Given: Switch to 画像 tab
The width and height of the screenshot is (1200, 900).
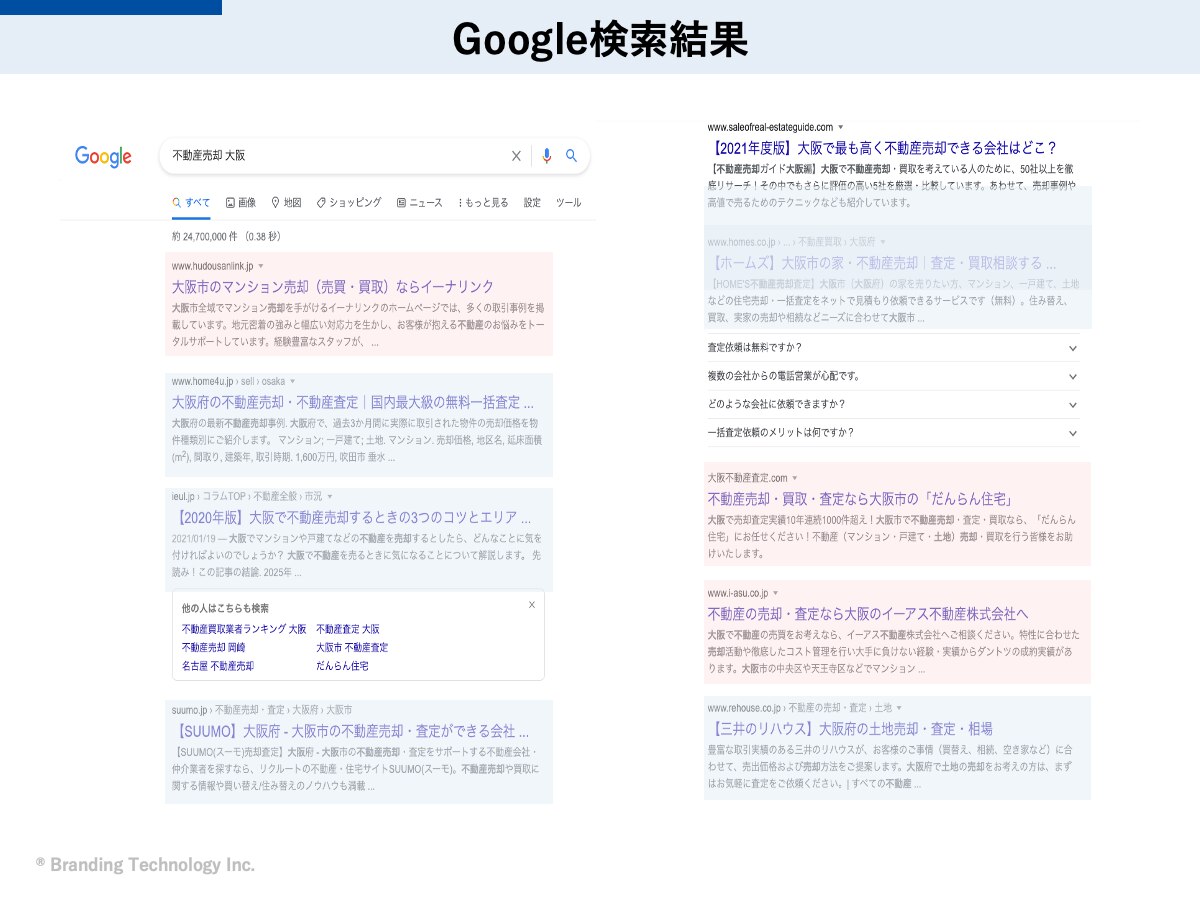Looking at the screenshot, I should coord(241,202).
